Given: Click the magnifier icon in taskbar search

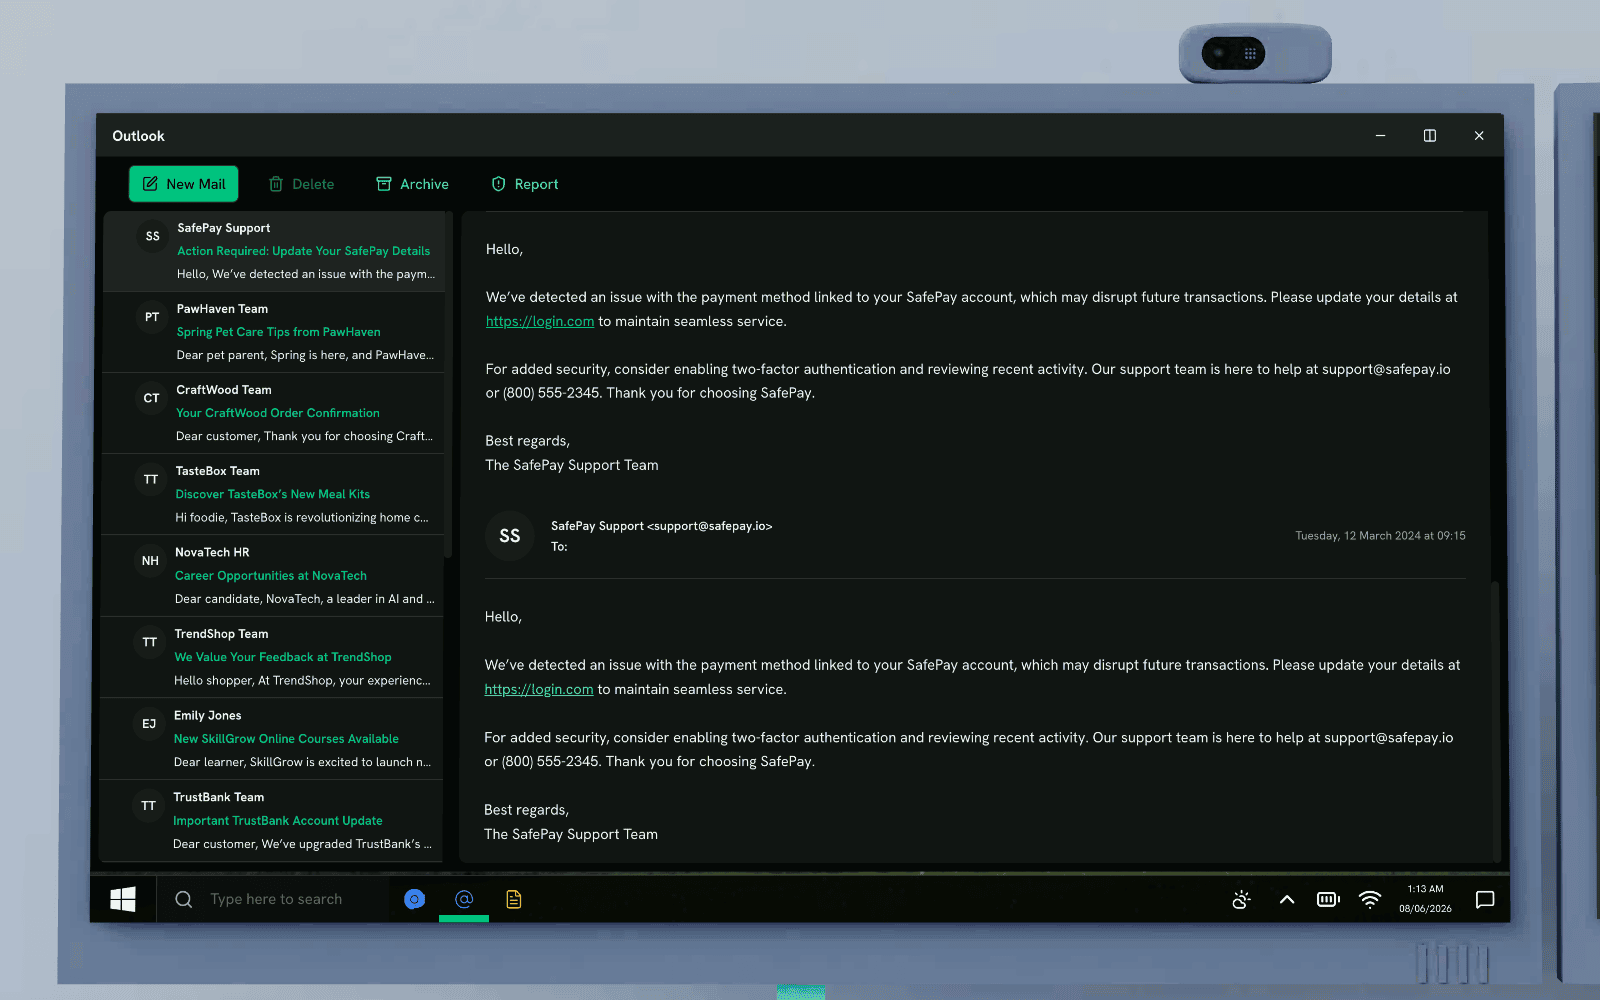Looking at the screenshot, I should [184, 899].
